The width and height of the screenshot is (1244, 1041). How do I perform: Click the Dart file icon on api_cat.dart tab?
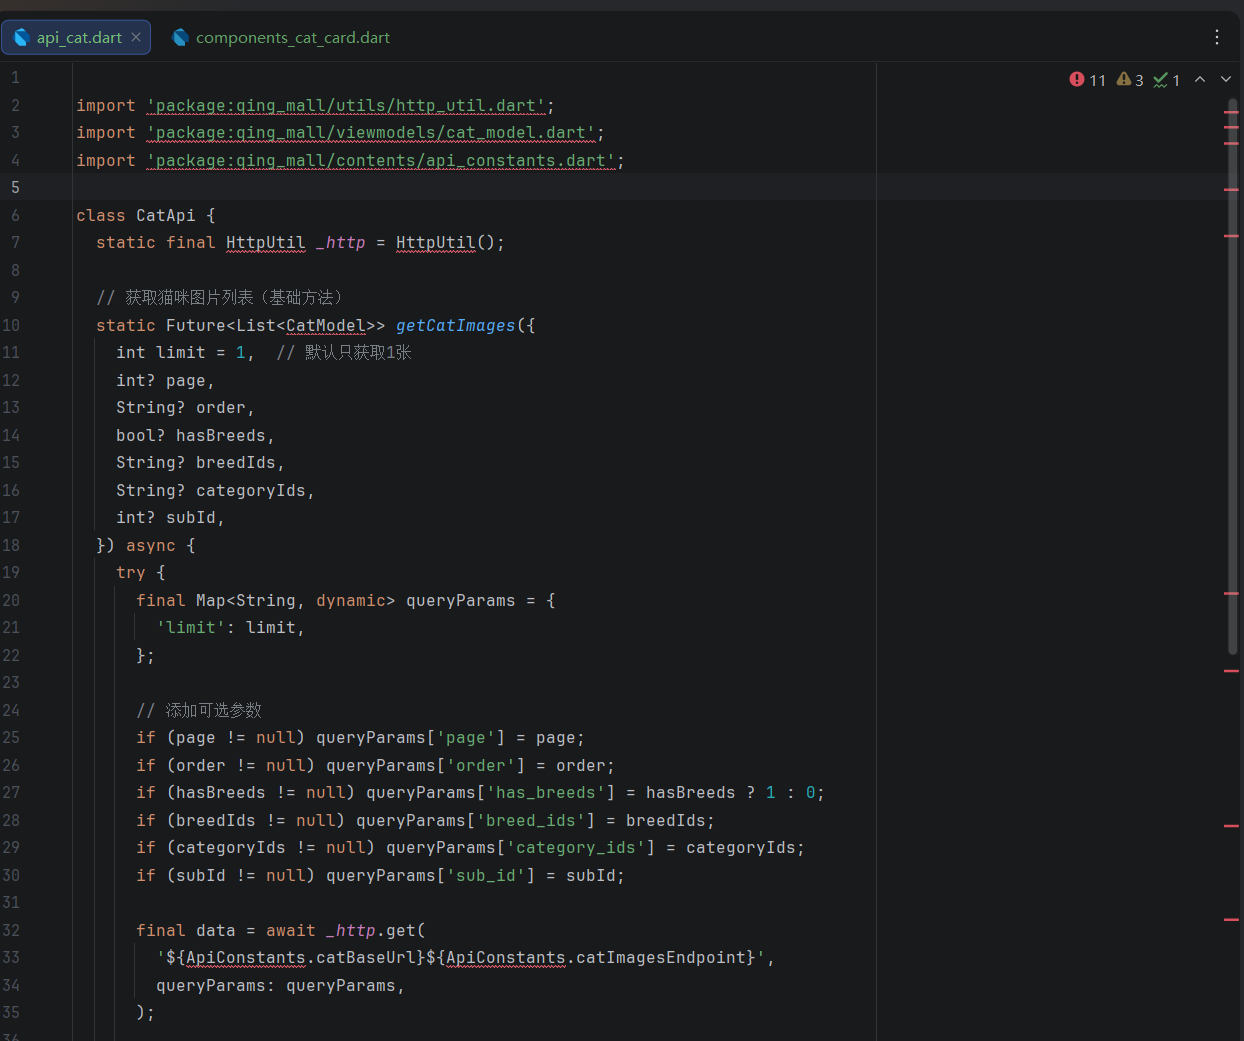pos(21,37)
